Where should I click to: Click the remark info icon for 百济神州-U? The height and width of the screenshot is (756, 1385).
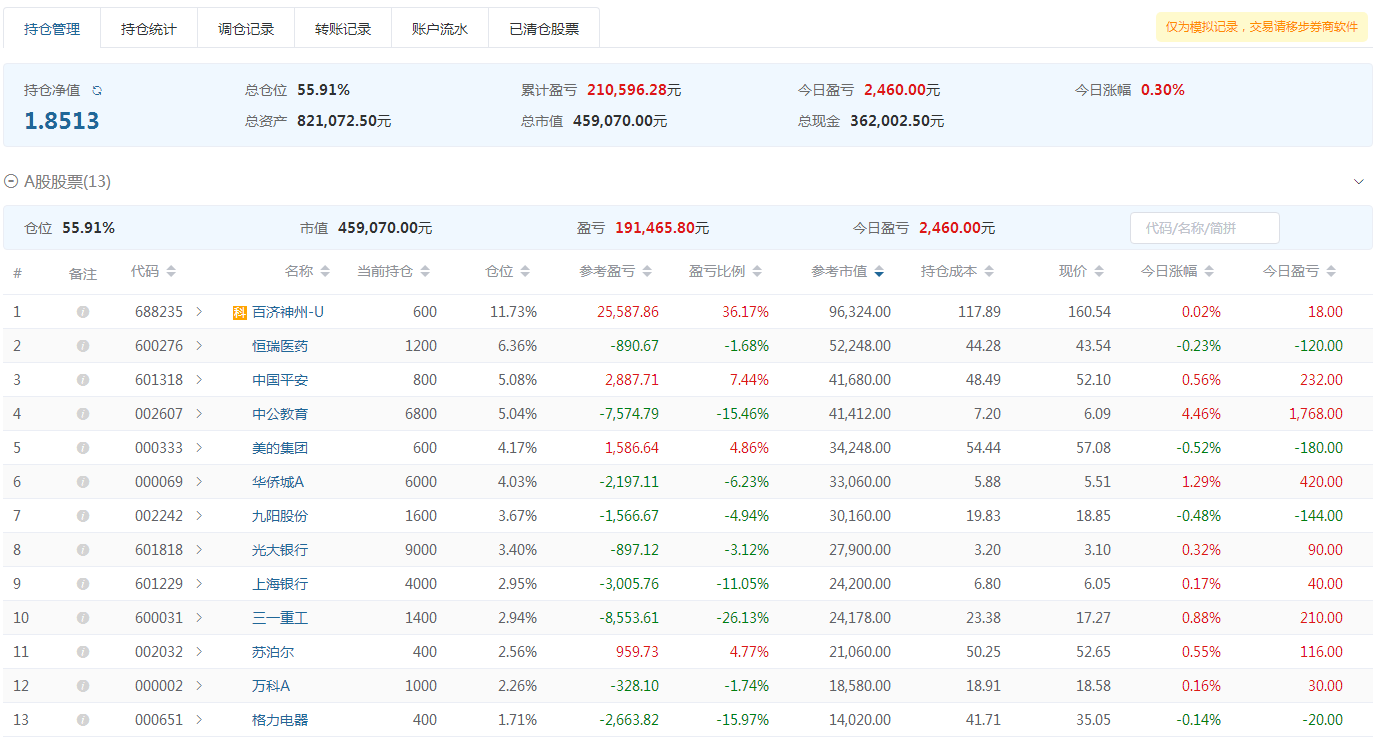[83, 312]
